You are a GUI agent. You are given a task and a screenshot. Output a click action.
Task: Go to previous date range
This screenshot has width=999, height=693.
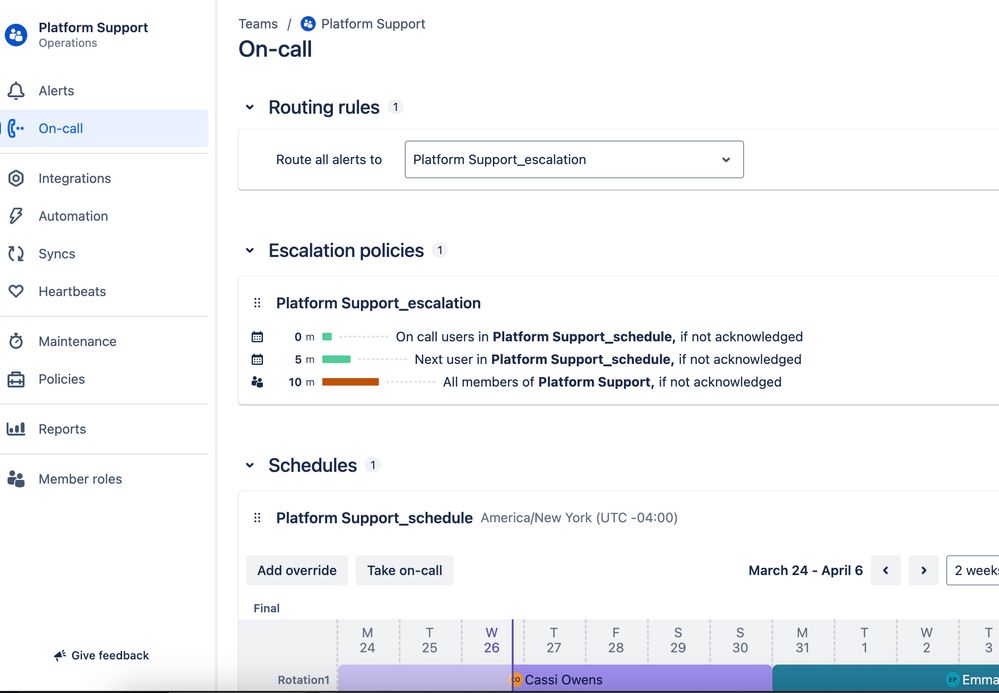point(886,570)
